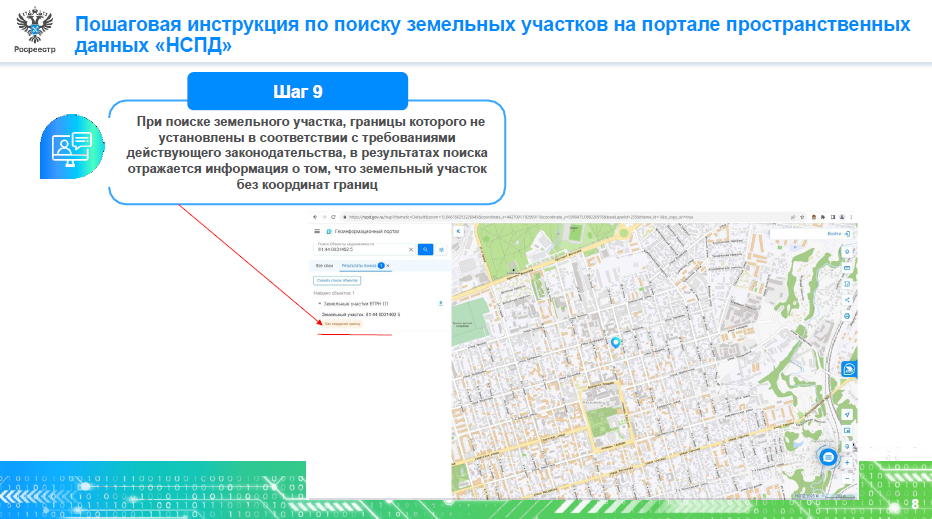Click the Найдено объектов: 1 text

tap(334, 293)
